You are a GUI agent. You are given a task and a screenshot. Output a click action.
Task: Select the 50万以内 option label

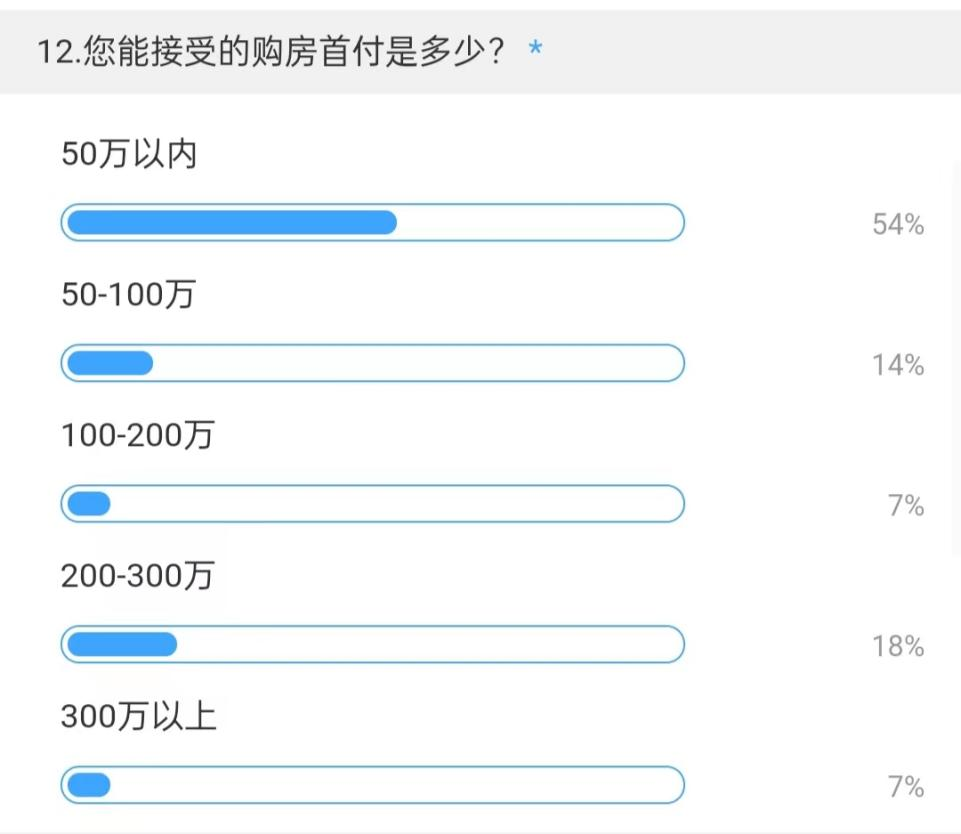(x=129, y=156)
